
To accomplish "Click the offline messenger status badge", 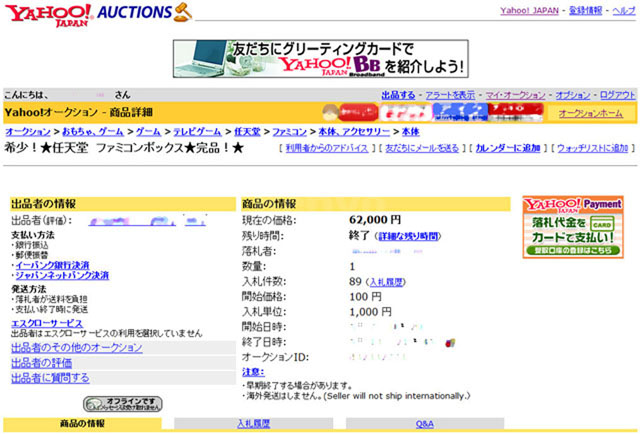I will point(122,404).
